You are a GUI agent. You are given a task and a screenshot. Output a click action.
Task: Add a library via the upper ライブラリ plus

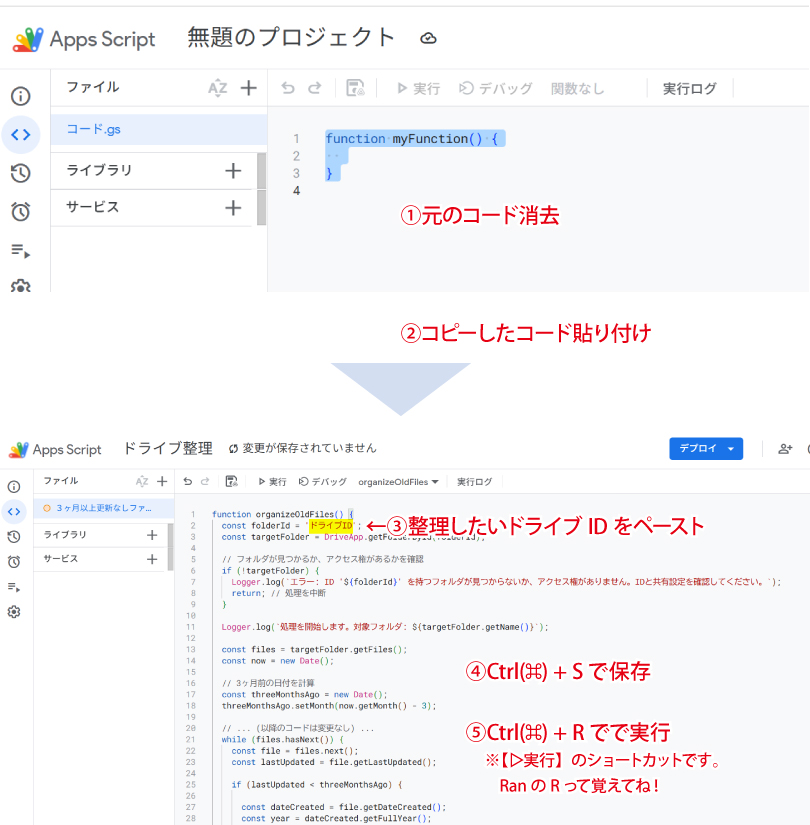coord(233,171)
